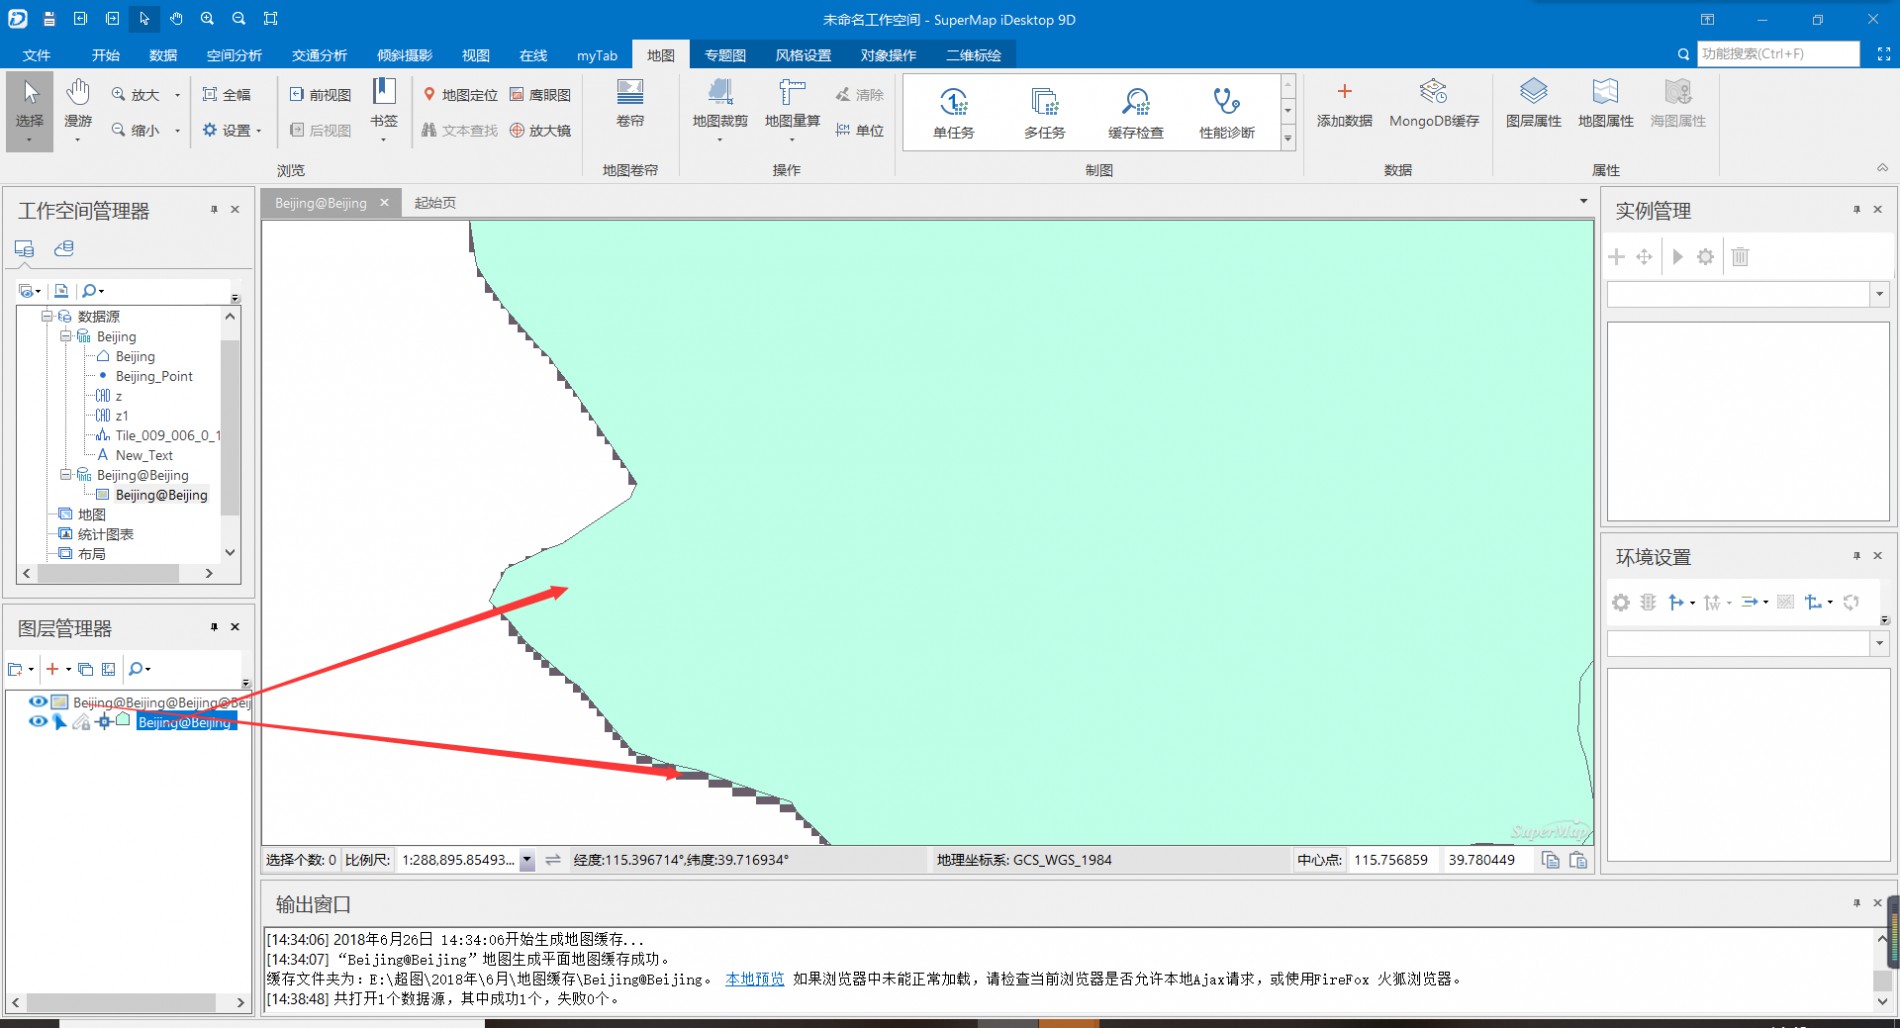1900x1028 pixels.
Task: Open 性能诊断 performance diagnosis
Action: tap(1227, 112)
